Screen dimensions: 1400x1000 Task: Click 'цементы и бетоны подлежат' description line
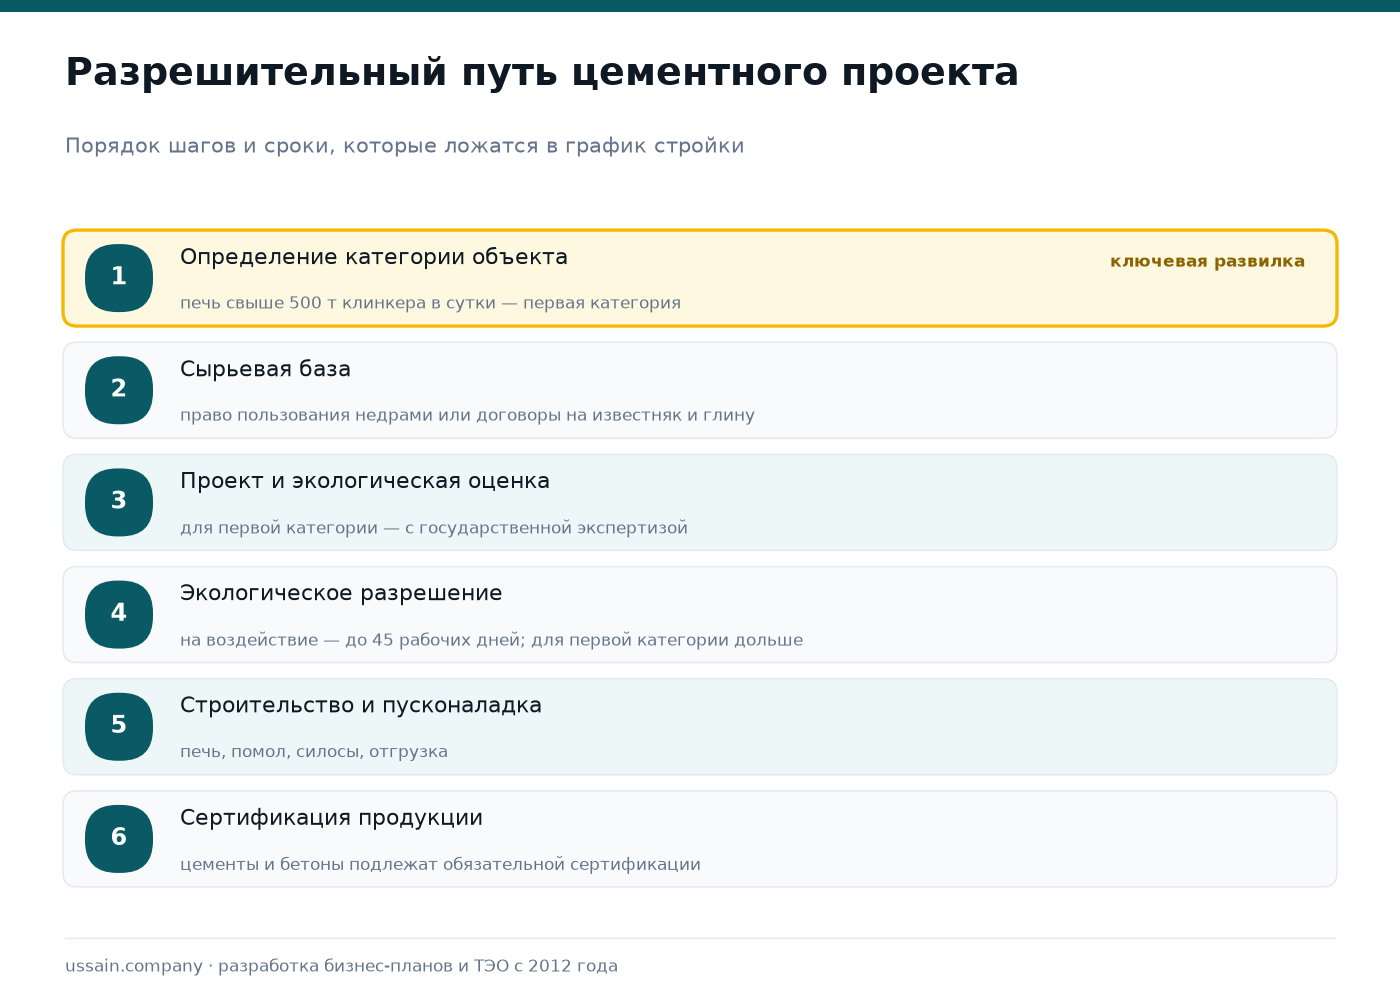(440, 864)
